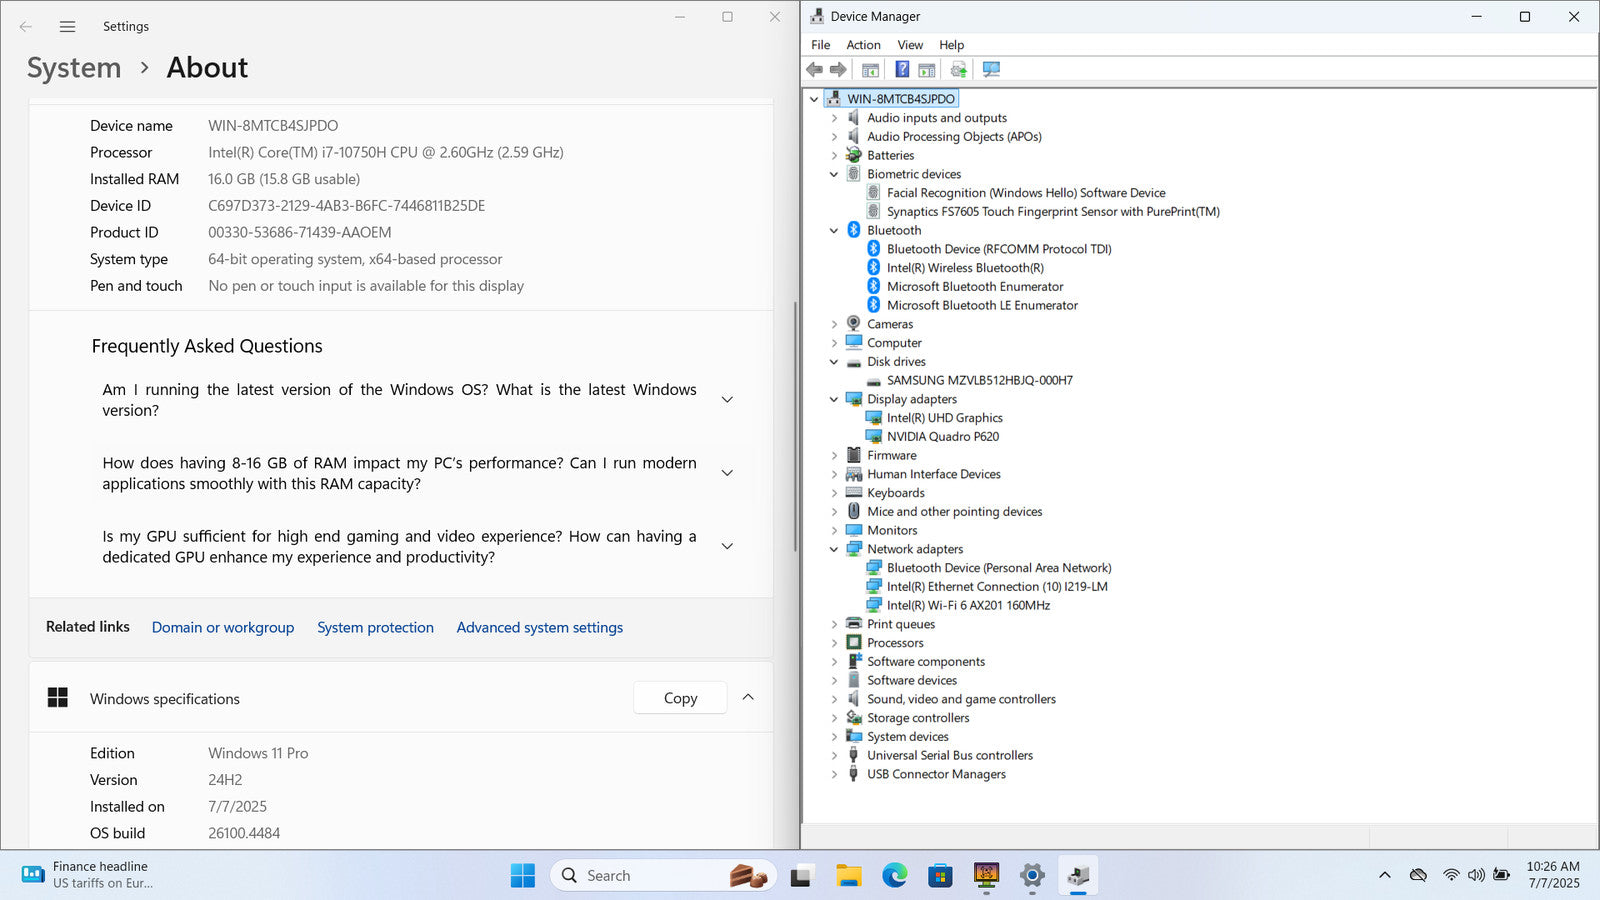Click the Update driver toolbar icon
1600x900 pixels.
click(958, 69)
